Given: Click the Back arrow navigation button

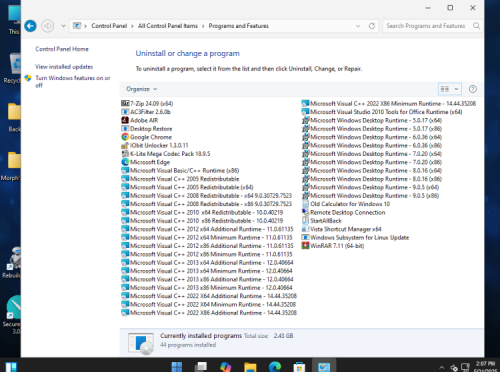Looking at the screenshot, I should [30, 26].
